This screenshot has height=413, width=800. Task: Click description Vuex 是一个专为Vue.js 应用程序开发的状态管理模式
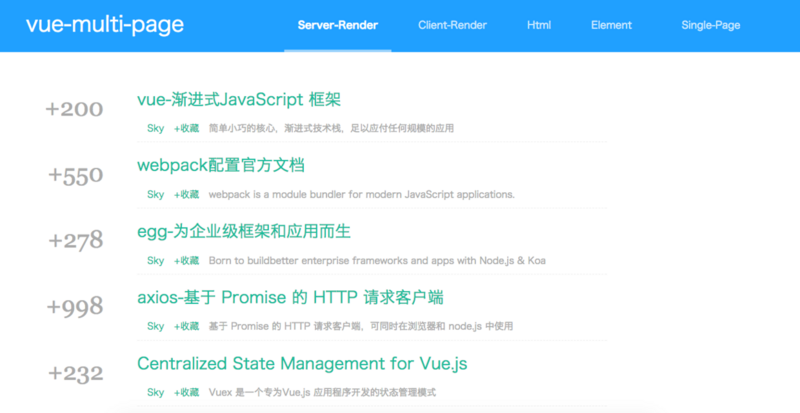[322, 393]
